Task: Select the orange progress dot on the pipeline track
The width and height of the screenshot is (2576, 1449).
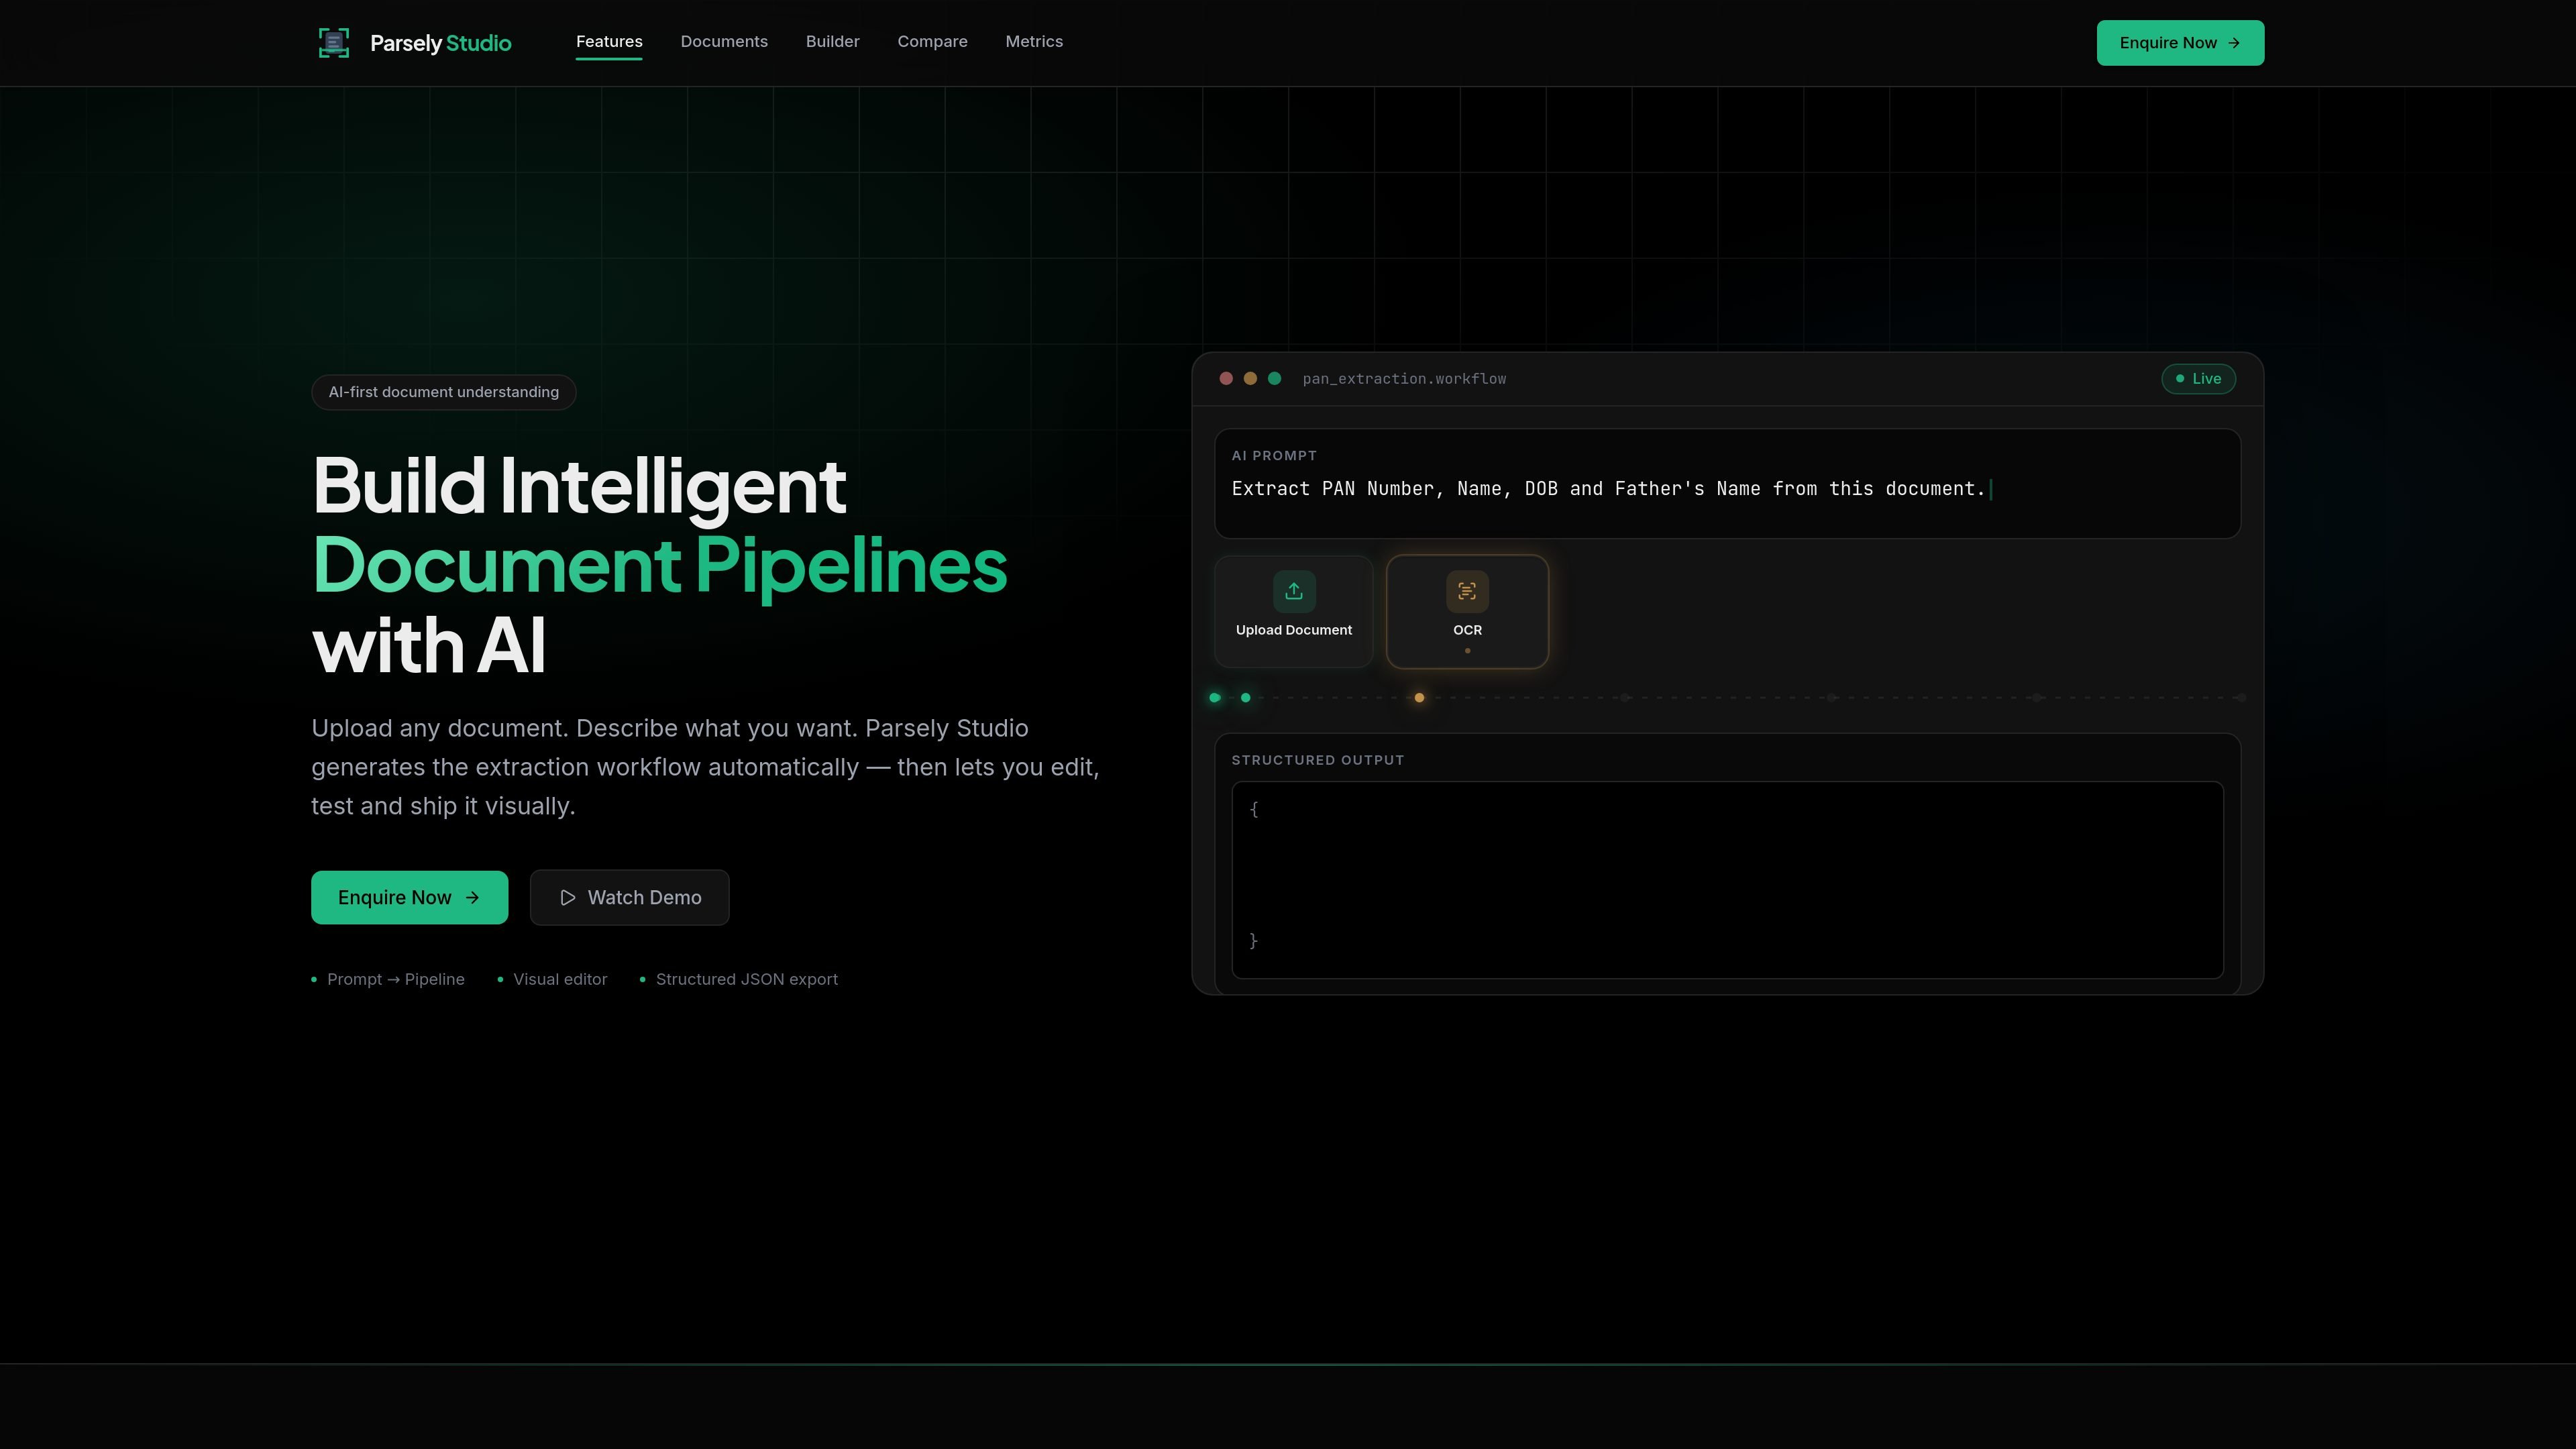Action: 1419,698
